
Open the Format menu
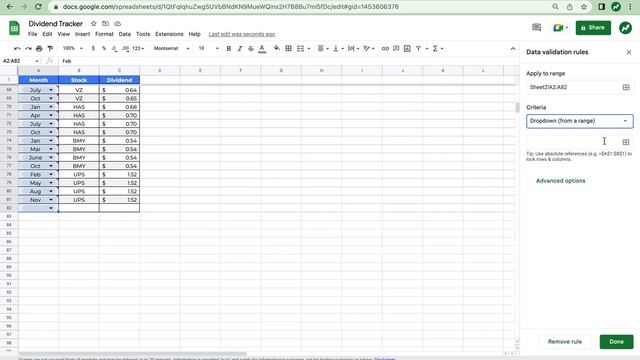coord(104,34)
